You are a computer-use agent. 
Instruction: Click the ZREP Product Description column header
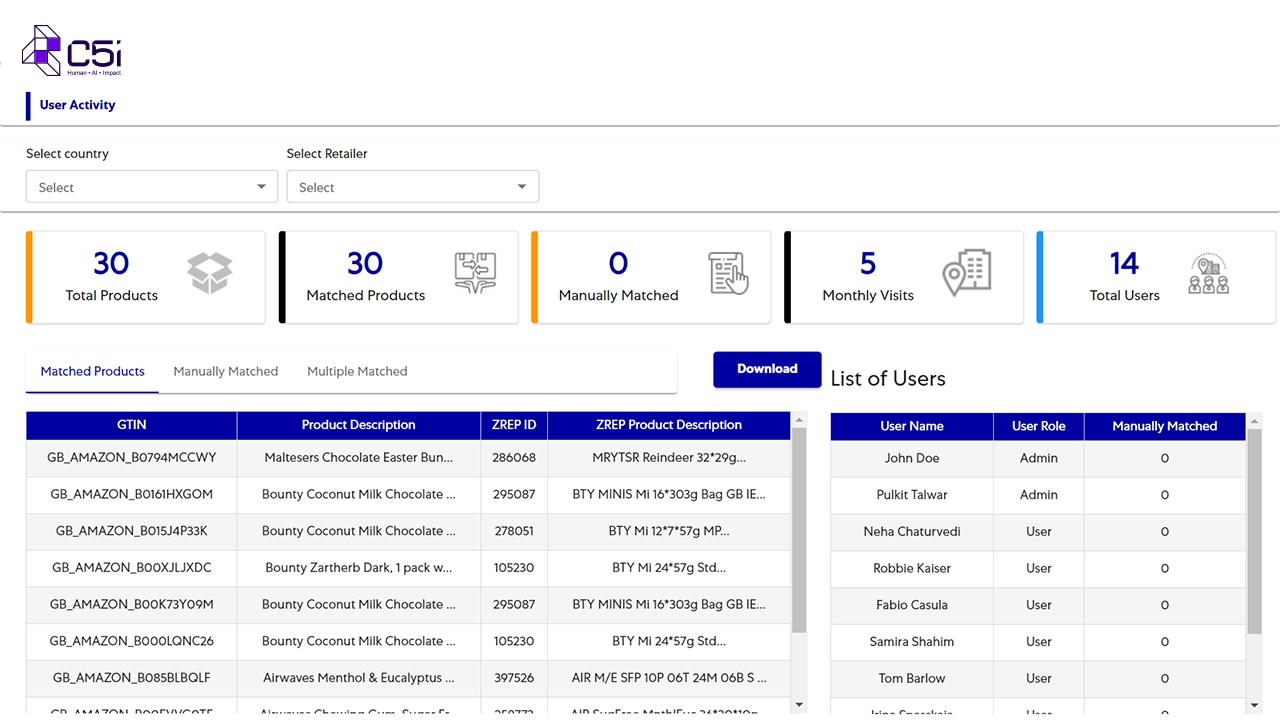pyautogui.click(x=669, y=425)
